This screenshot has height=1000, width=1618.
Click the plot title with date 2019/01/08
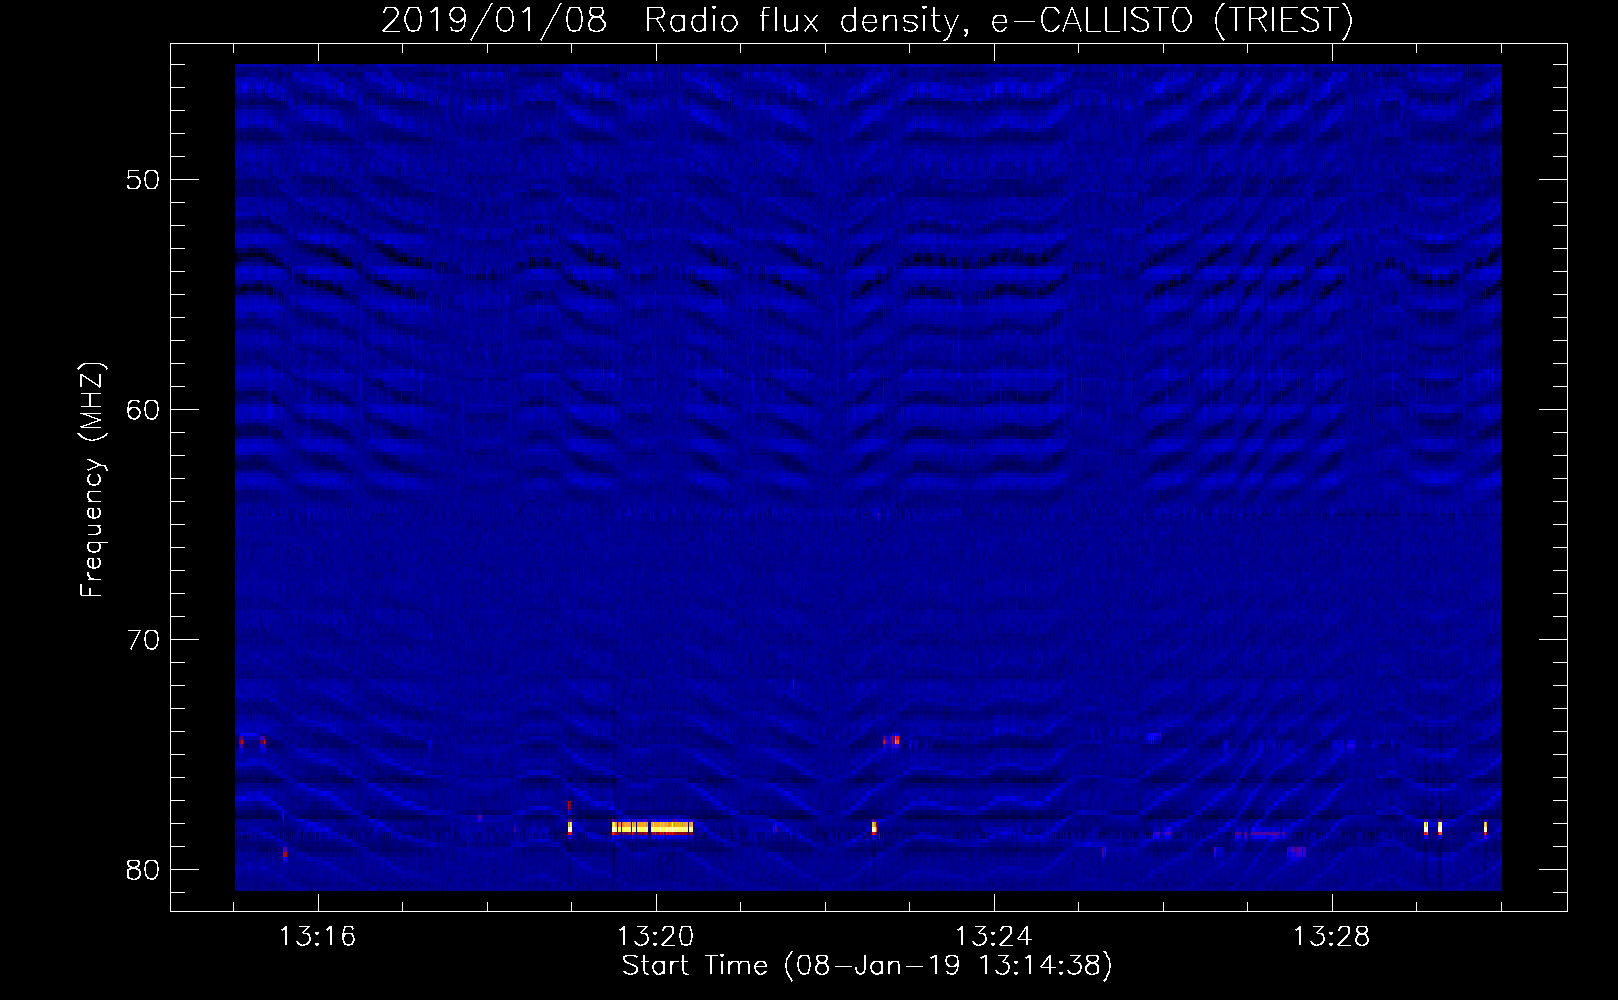pos(867,20)
